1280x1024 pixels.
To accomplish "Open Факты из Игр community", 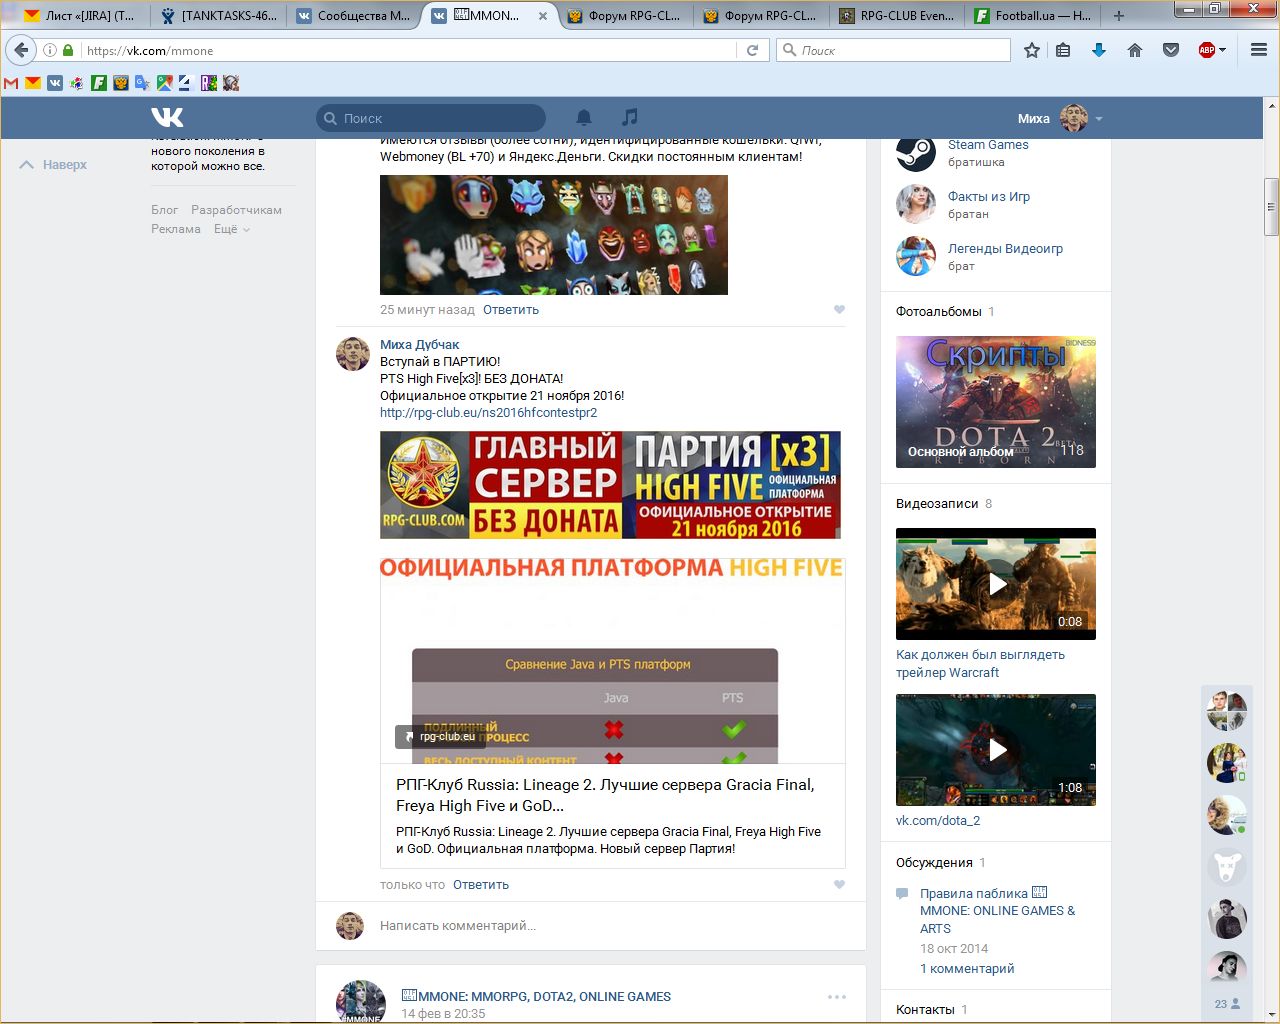I will [x=989, y=196].
